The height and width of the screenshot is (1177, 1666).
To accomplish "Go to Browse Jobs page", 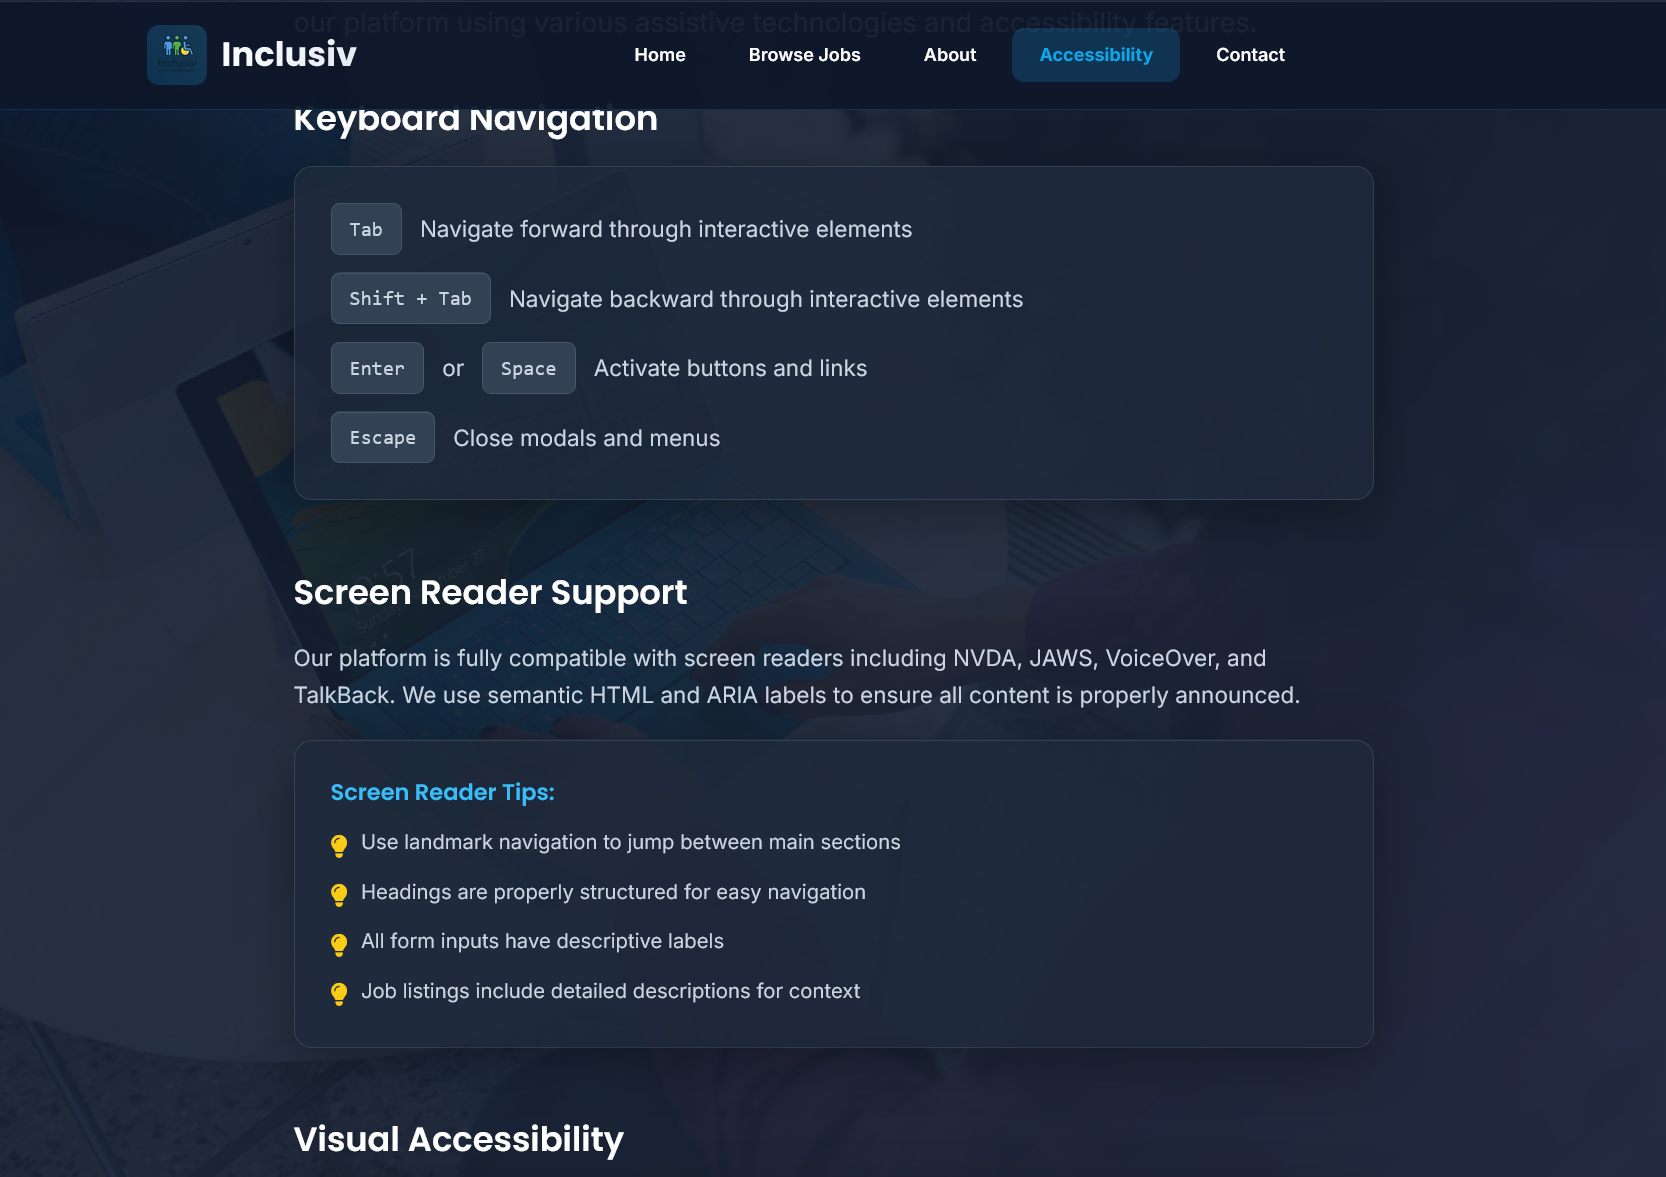I will point(805,55).
